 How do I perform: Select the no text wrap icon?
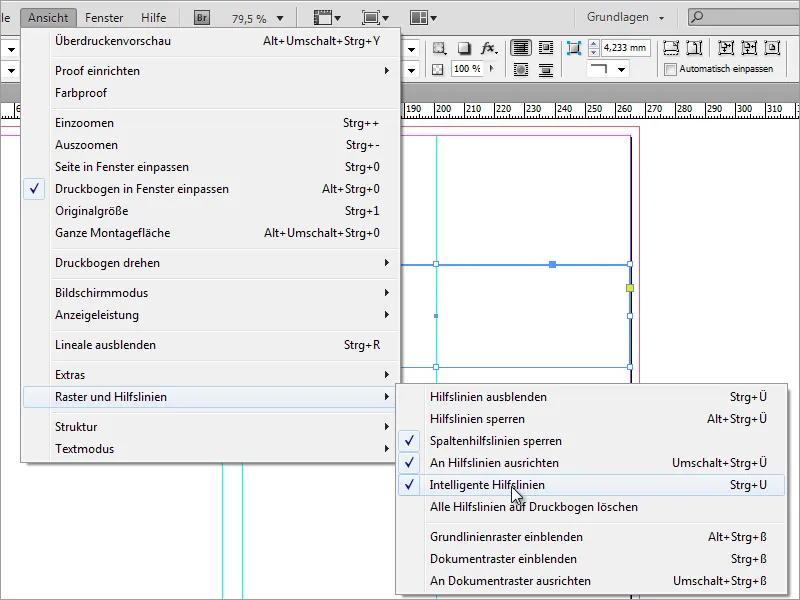click(x=521, y=48)
